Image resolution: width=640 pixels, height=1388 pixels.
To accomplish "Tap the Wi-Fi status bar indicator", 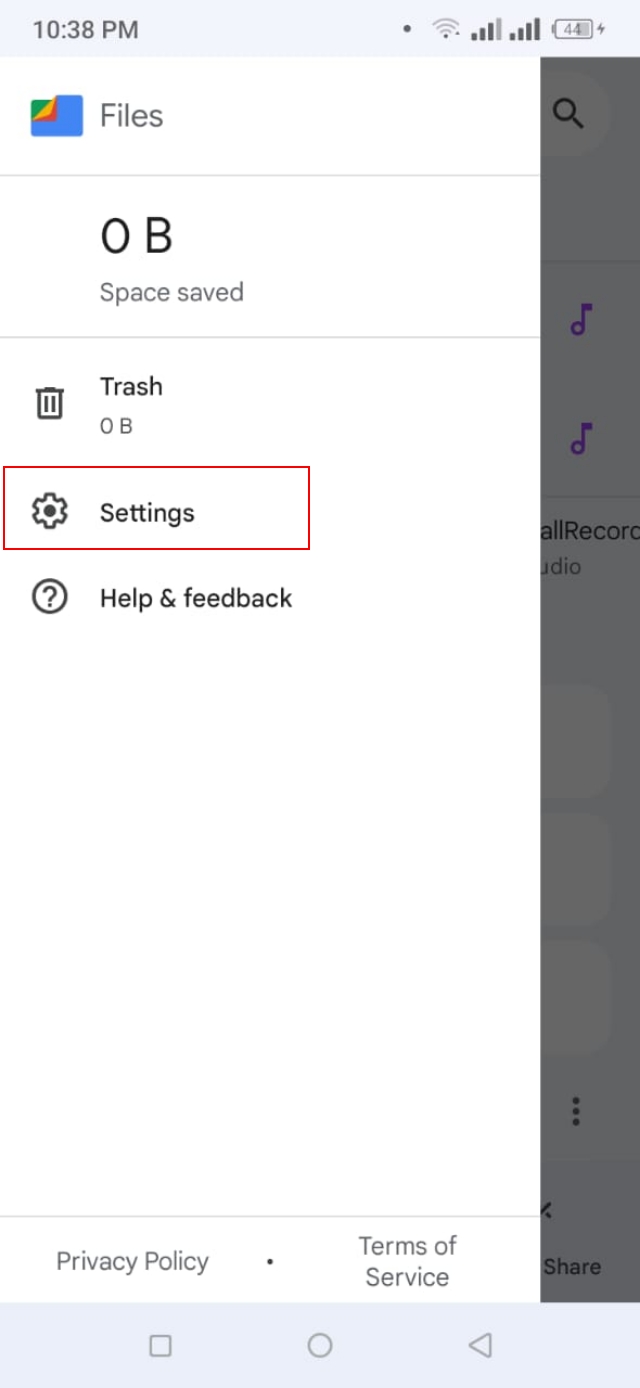I will coord(446,28).
